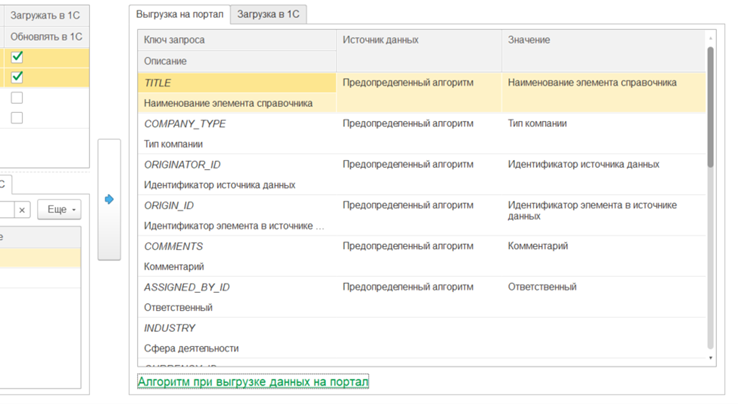Select Ответственный value in ASSIGNED_BY_ID row
Screen dimensions: 738x404
click(542, 287)
